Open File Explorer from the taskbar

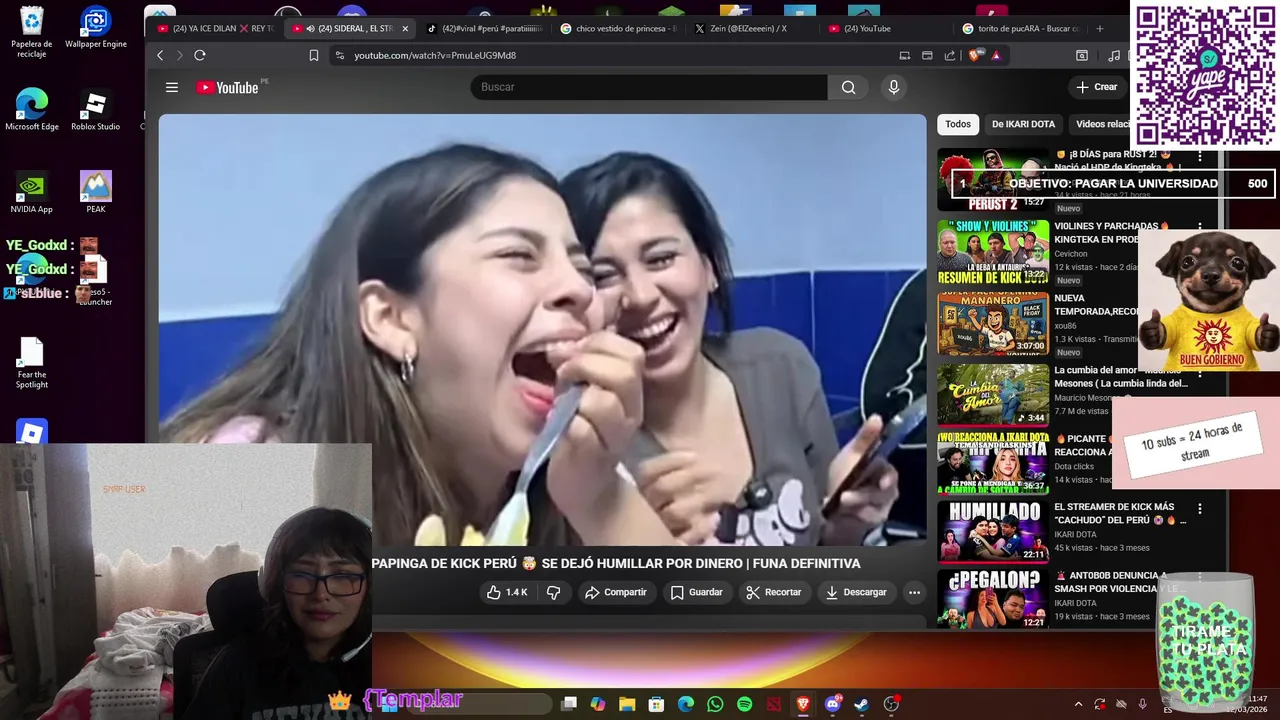click(x=627, y=704)
